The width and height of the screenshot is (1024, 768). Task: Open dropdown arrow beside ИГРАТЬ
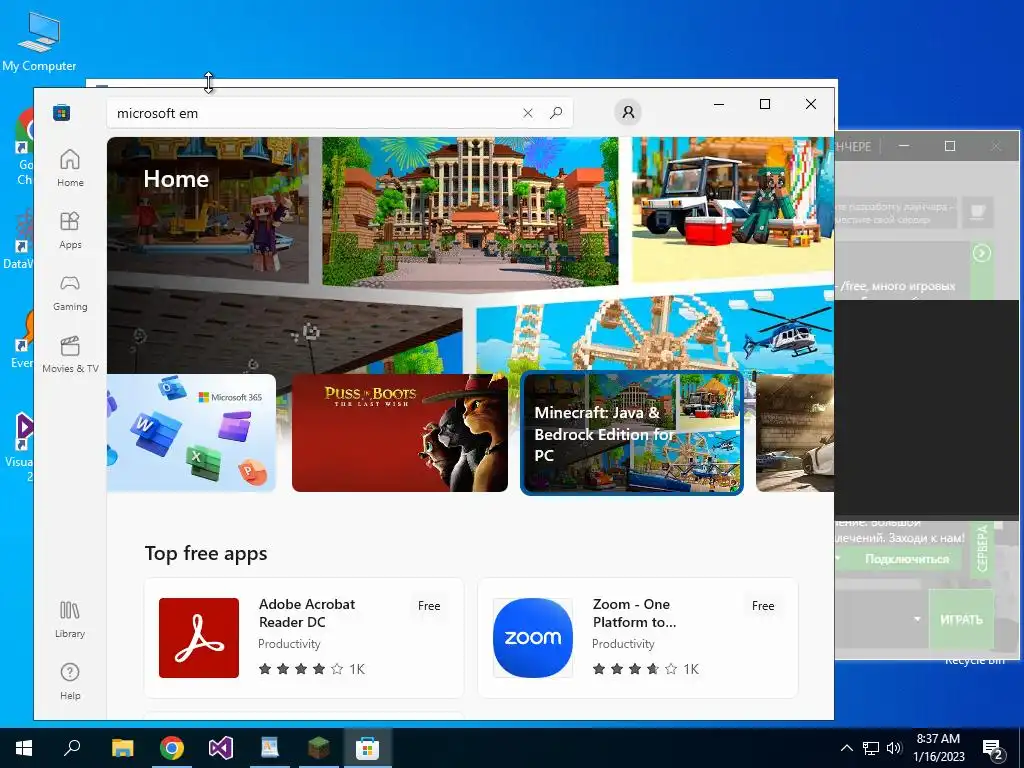coord(918,618)
